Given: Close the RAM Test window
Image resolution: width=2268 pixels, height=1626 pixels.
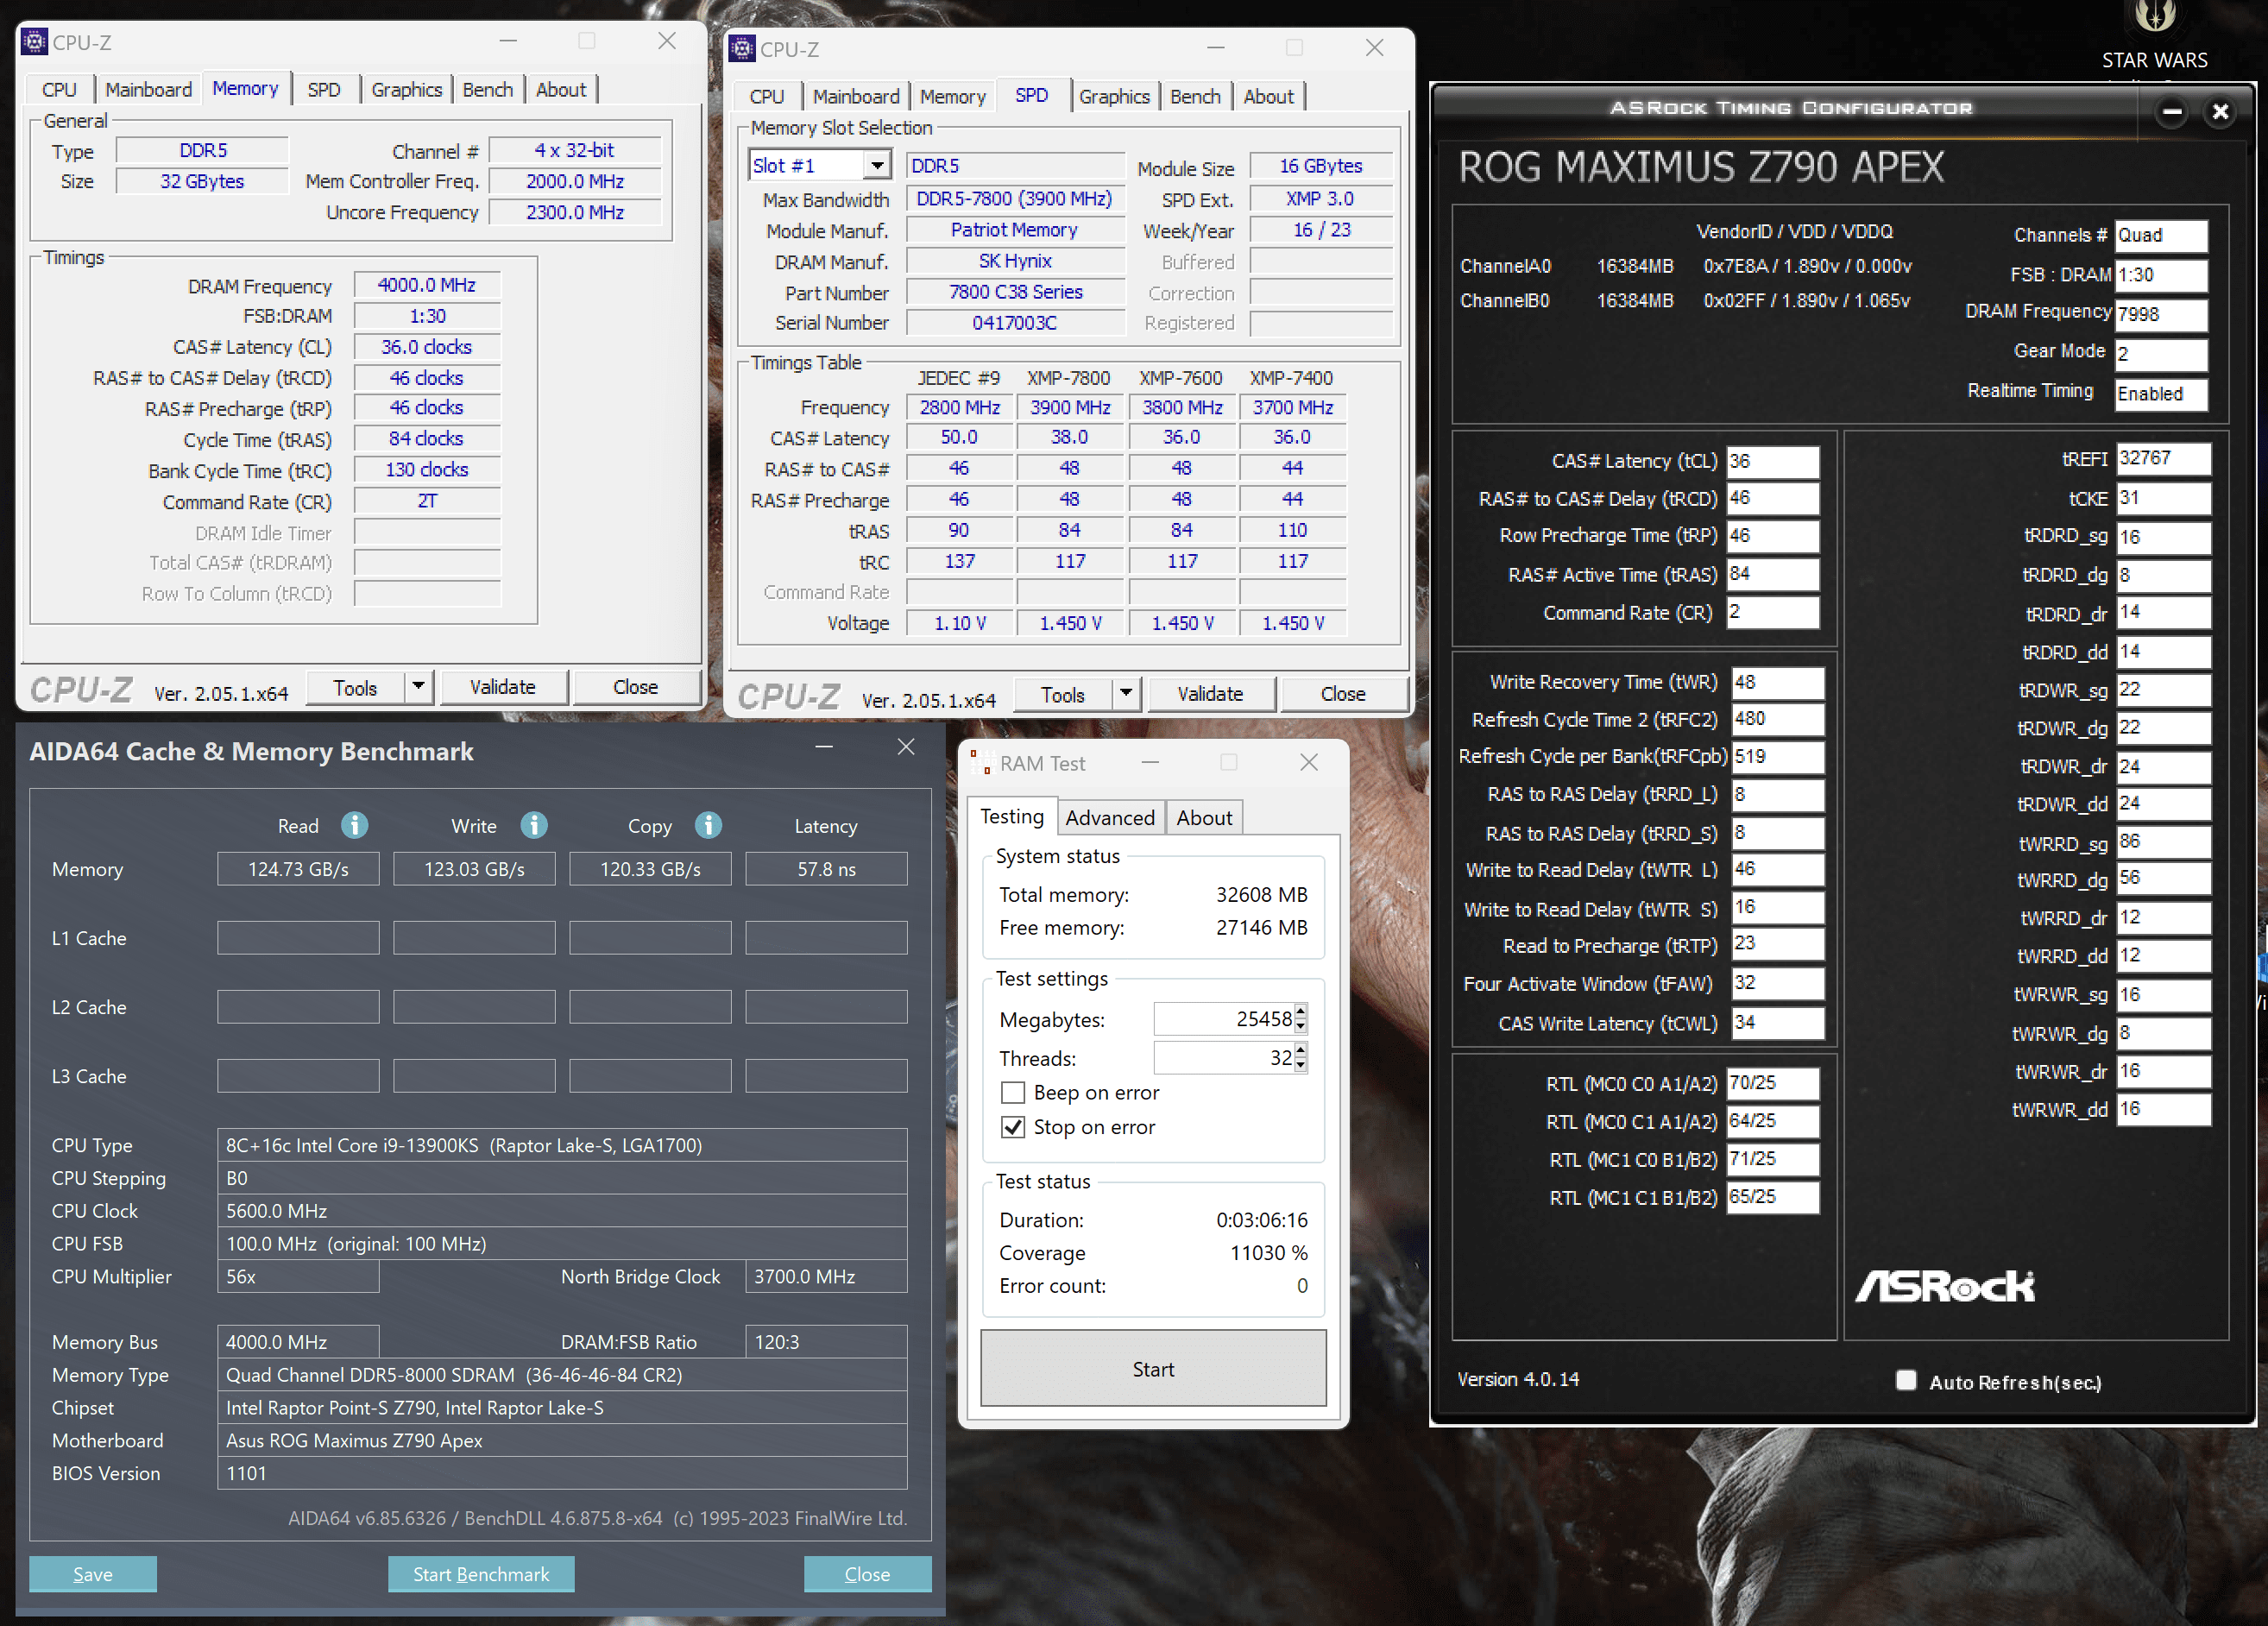Looking at the screenshot, I should 1308,763.
